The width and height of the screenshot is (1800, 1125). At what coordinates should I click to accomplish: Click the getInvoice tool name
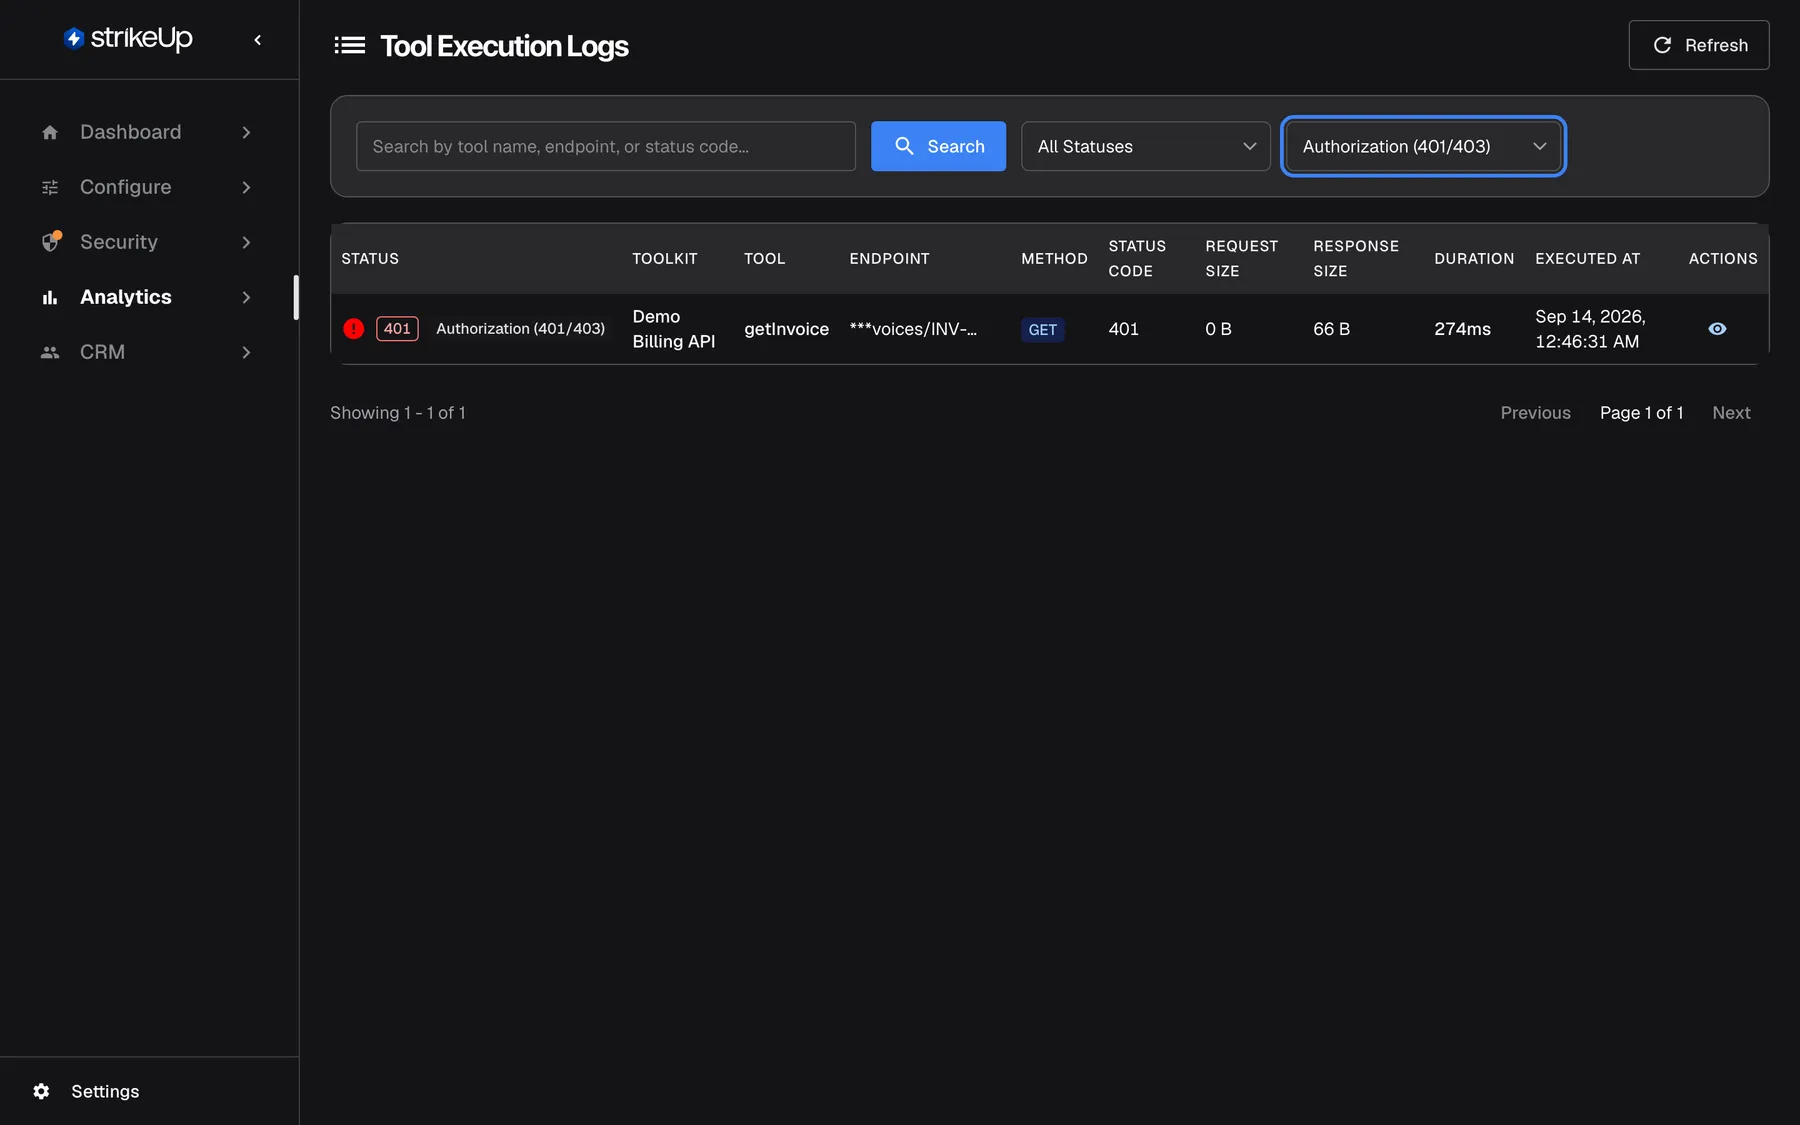(786, 329)
